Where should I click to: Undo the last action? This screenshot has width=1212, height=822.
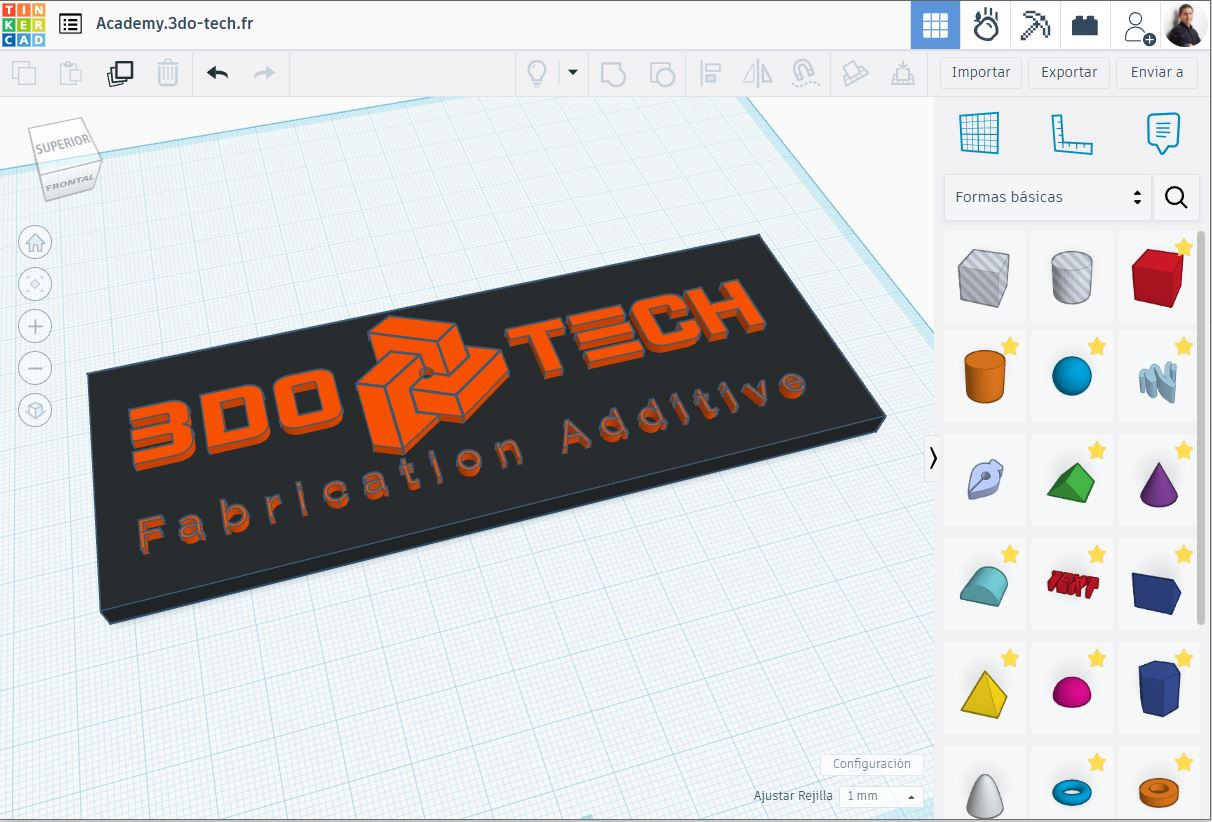(x=217, y=73)
